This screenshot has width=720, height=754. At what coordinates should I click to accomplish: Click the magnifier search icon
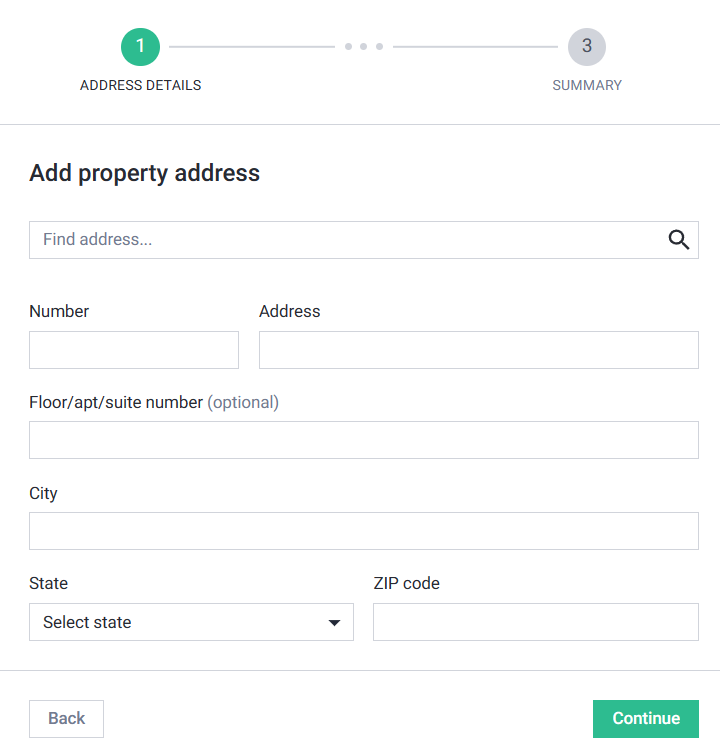(x=679, y=240)
